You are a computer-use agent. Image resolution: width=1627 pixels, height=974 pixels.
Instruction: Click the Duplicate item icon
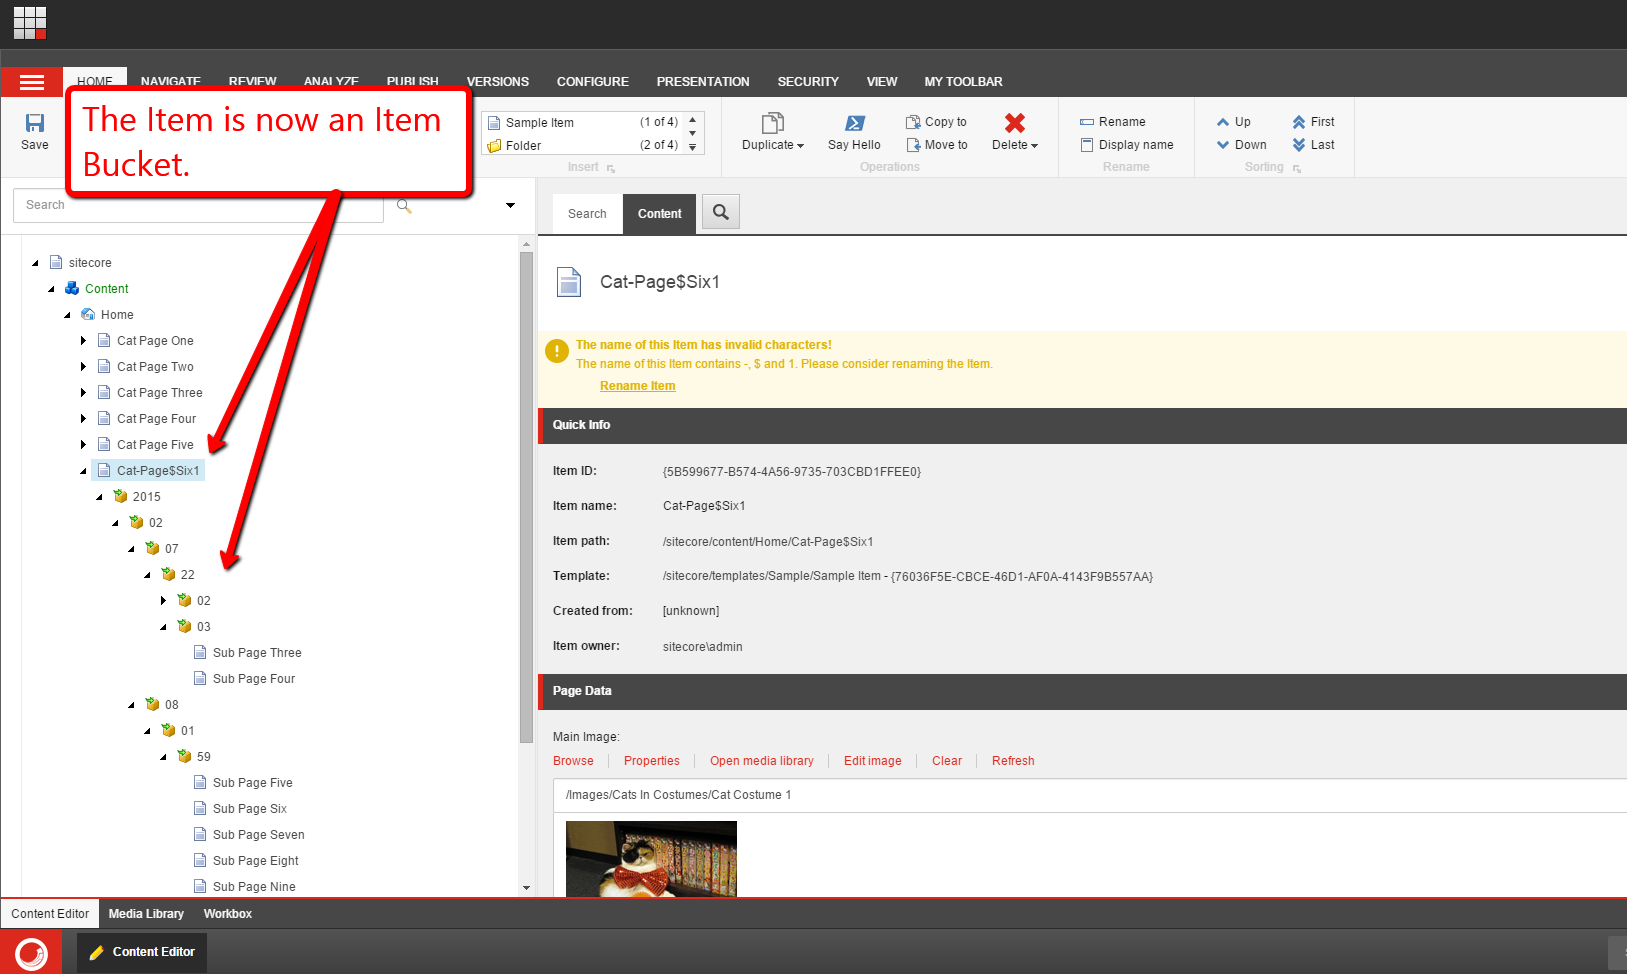point(772,123)
